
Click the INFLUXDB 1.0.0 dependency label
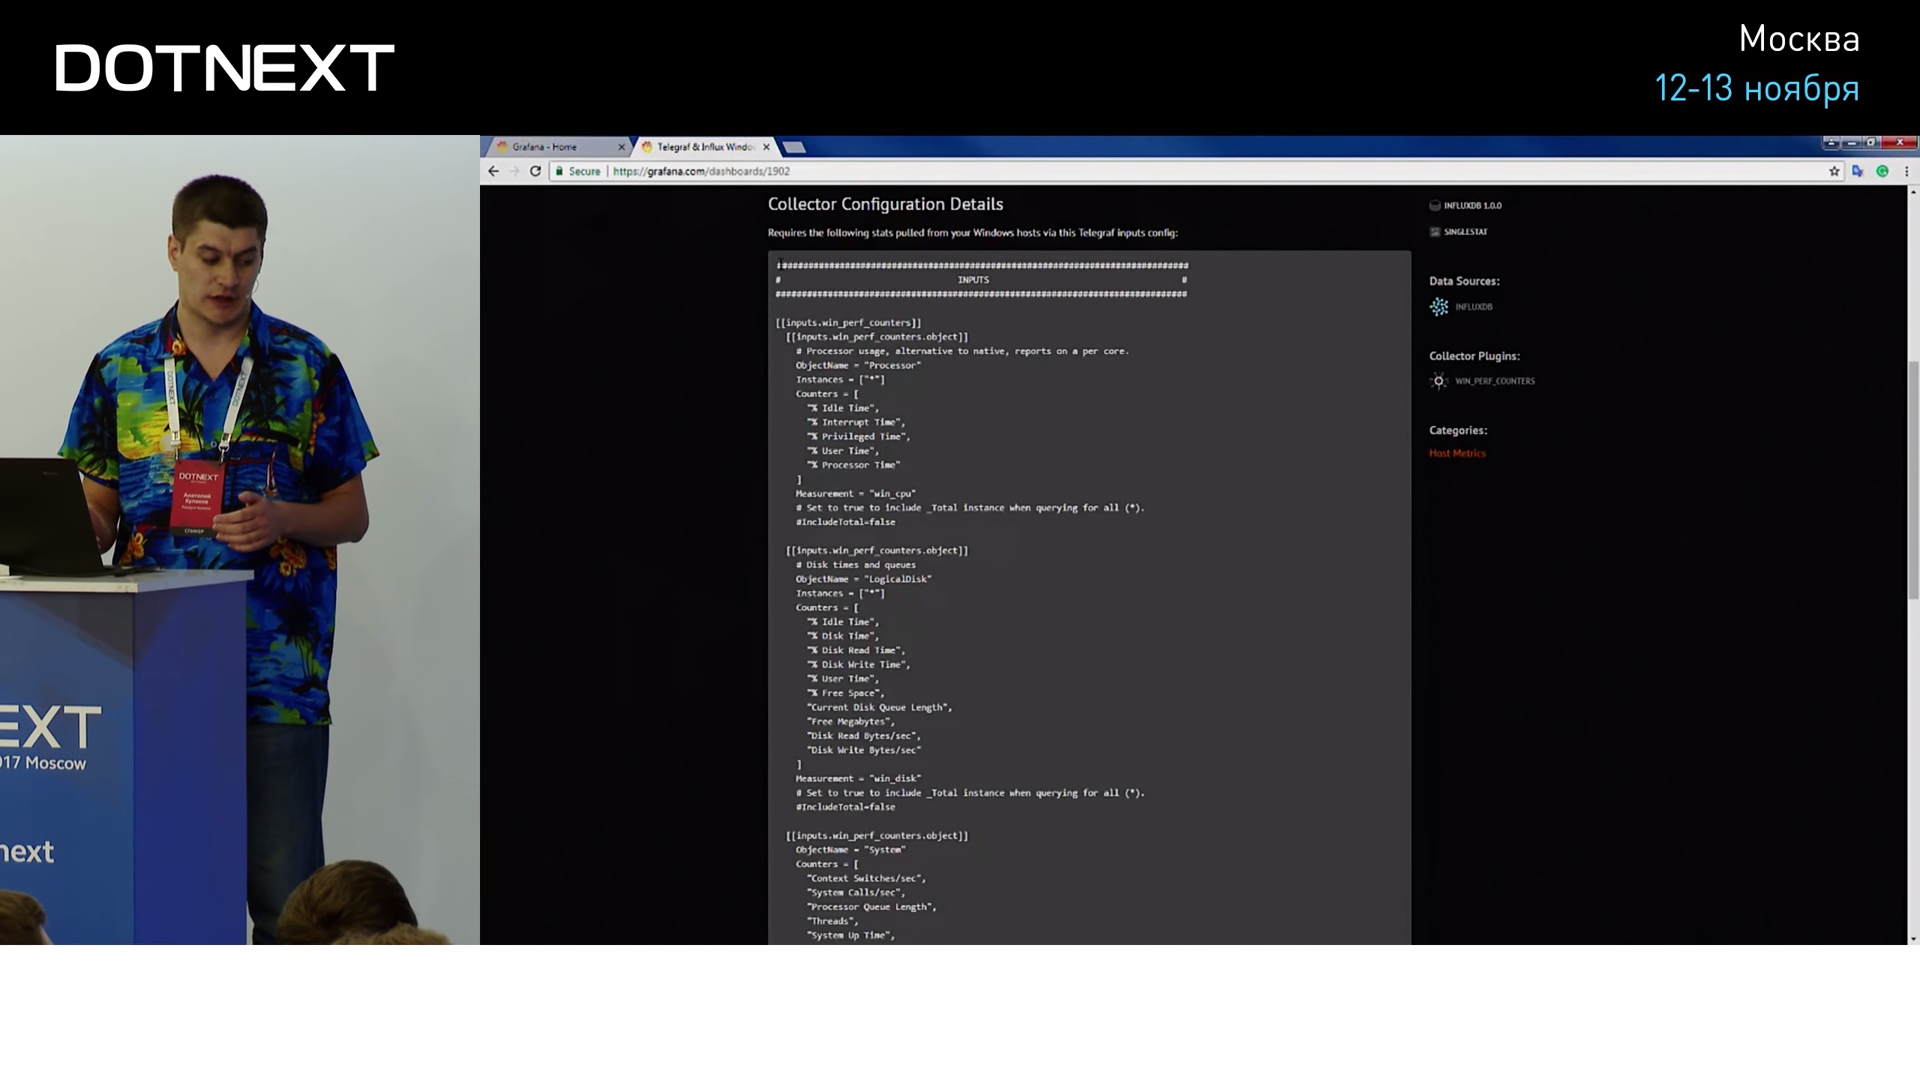[1472, 206]
